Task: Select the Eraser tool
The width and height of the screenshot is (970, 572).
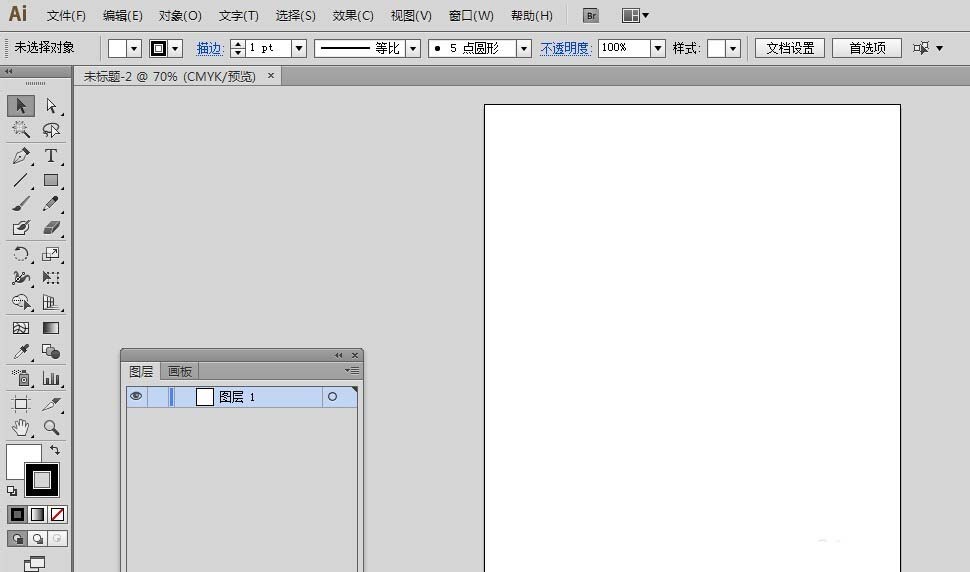Action: point(51,228)
